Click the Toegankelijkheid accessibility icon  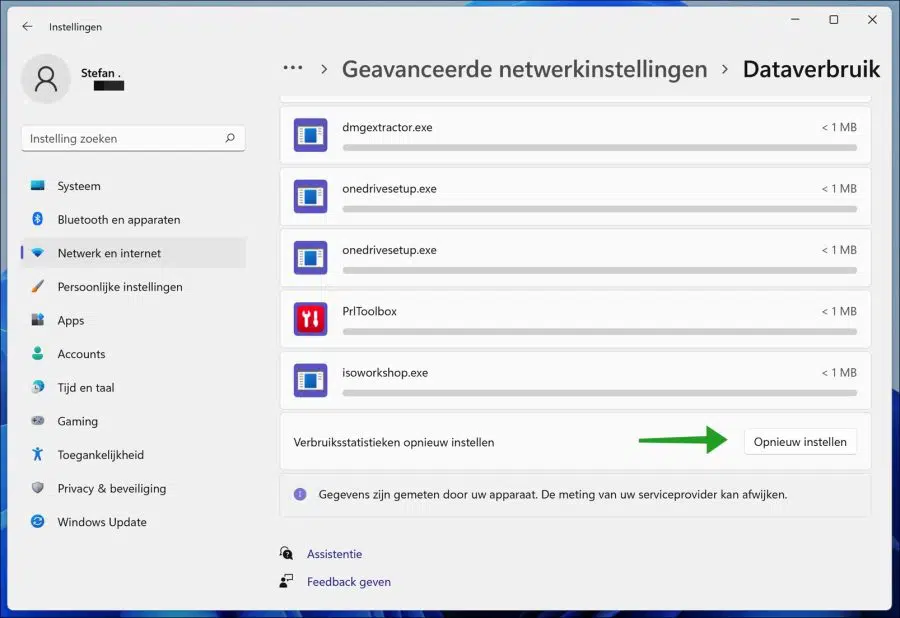coord(38,454)
